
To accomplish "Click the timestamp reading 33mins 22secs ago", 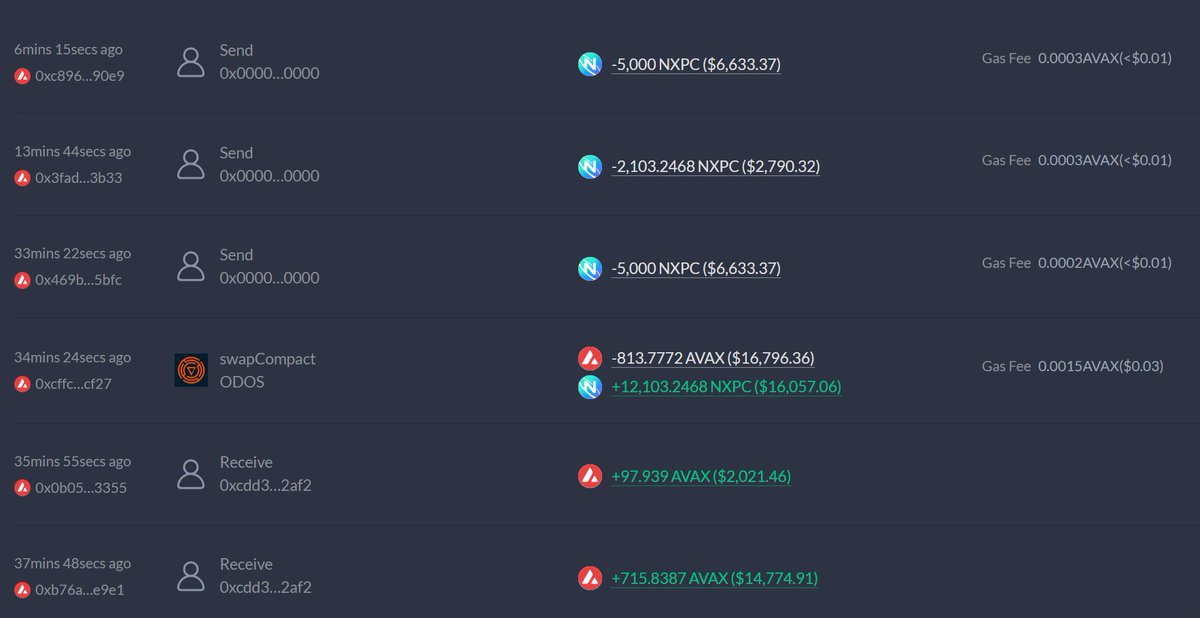I will click(72, 253).
